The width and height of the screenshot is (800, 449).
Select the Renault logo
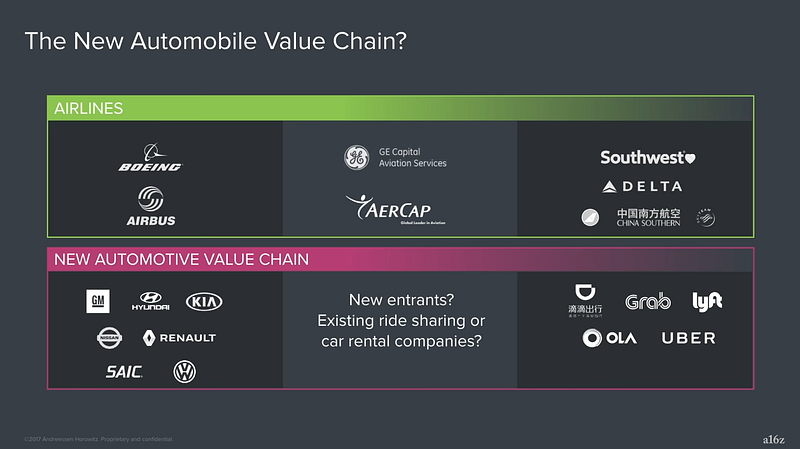[x=179, y=338]
